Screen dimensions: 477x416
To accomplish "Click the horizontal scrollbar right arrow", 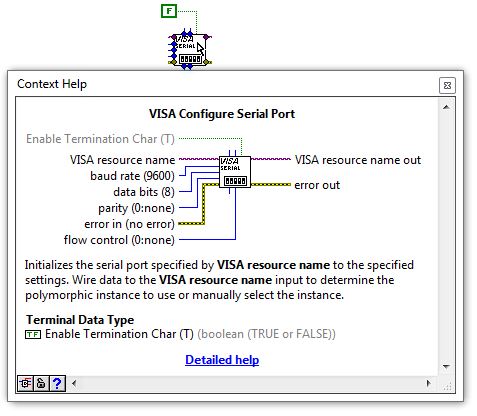I will pyautogui.click(x=429, y=384).
